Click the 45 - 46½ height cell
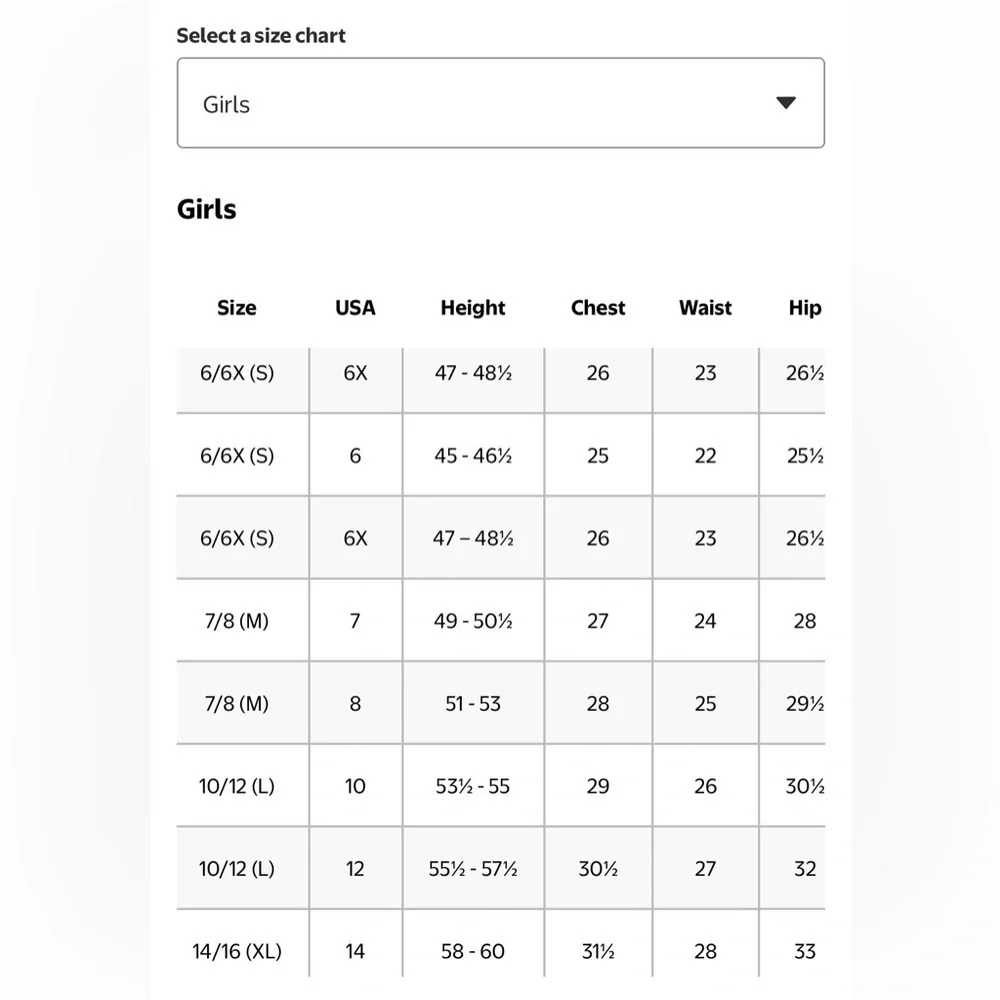 (473, 455)
